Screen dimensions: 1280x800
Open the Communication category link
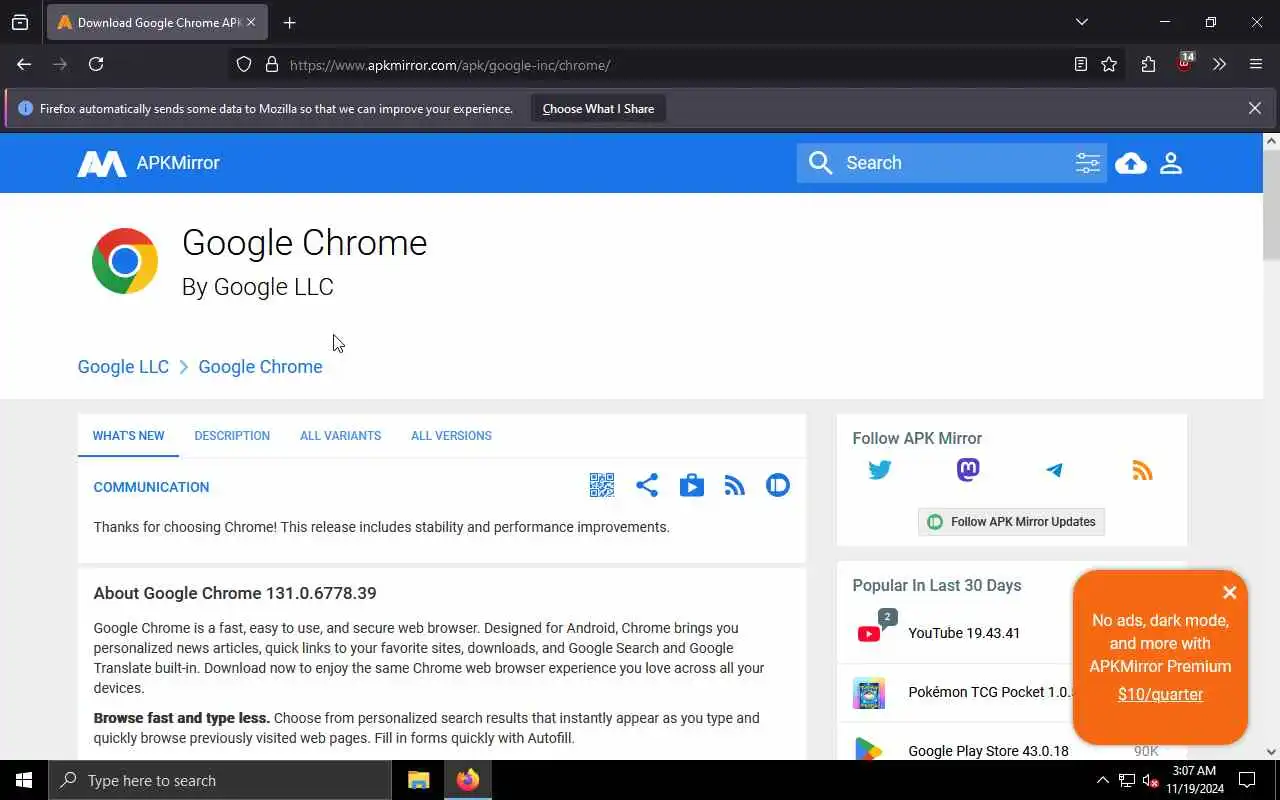(151, 487)
